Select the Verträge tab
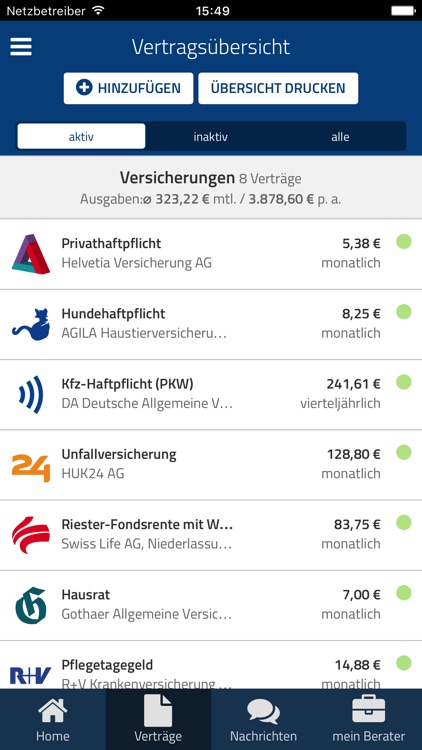The width and height of the screenshot is (422, 750). tap(158, 719)
